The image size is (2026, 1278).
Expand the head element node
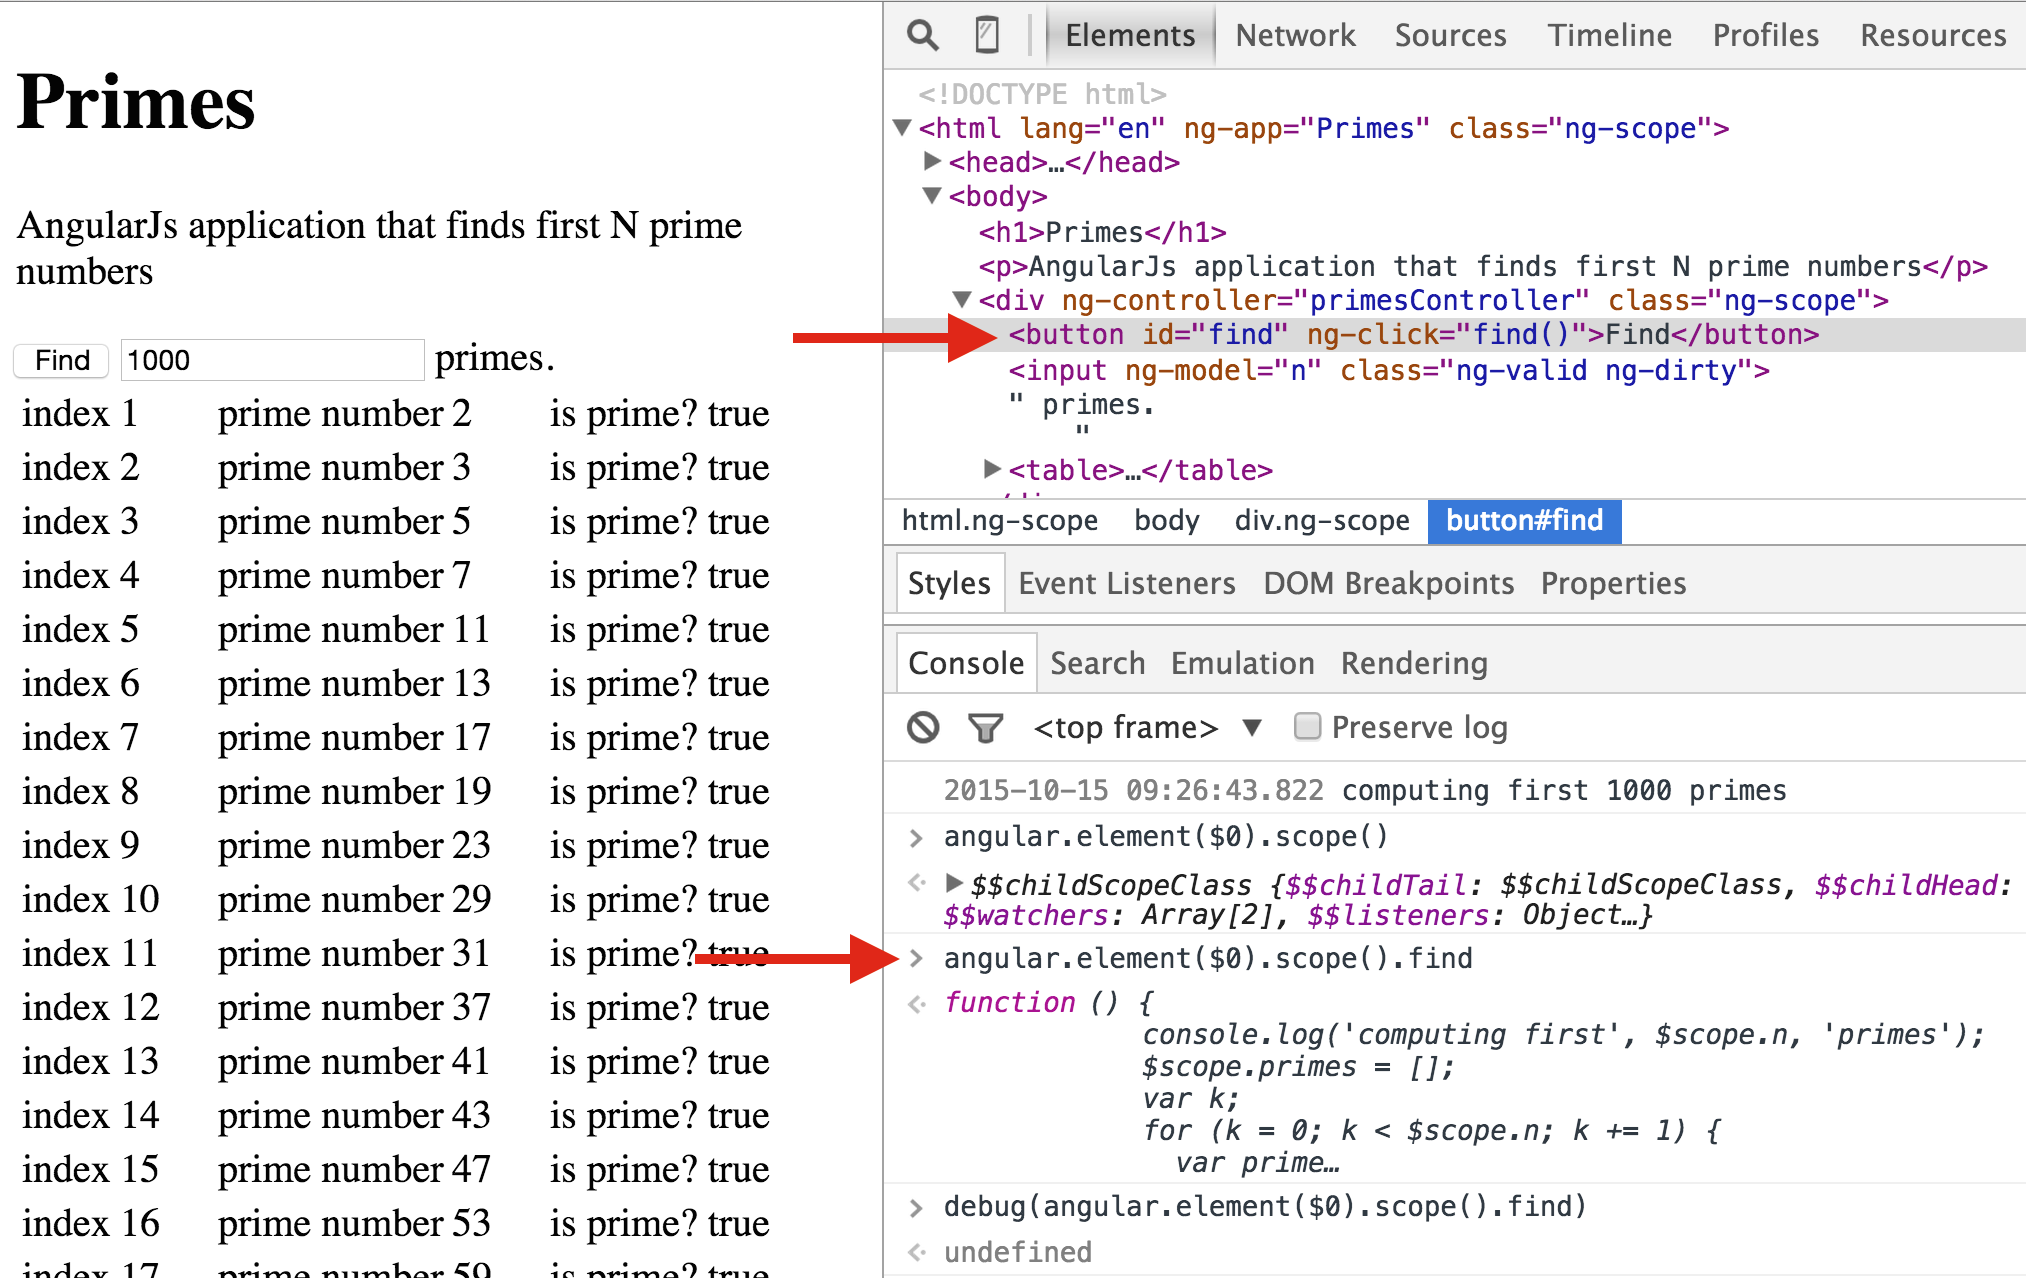[932, 161]
